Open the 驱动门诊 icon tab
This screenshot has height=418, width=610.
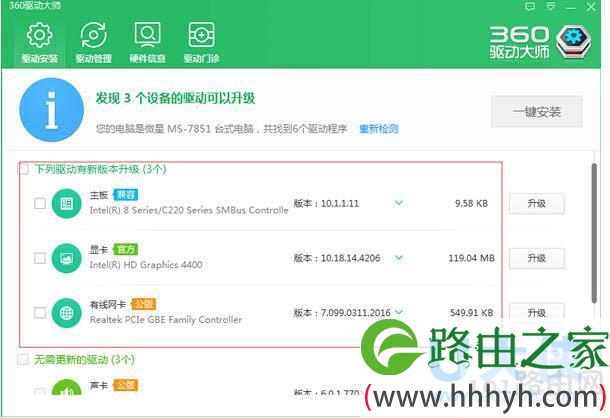coord(200,41)
